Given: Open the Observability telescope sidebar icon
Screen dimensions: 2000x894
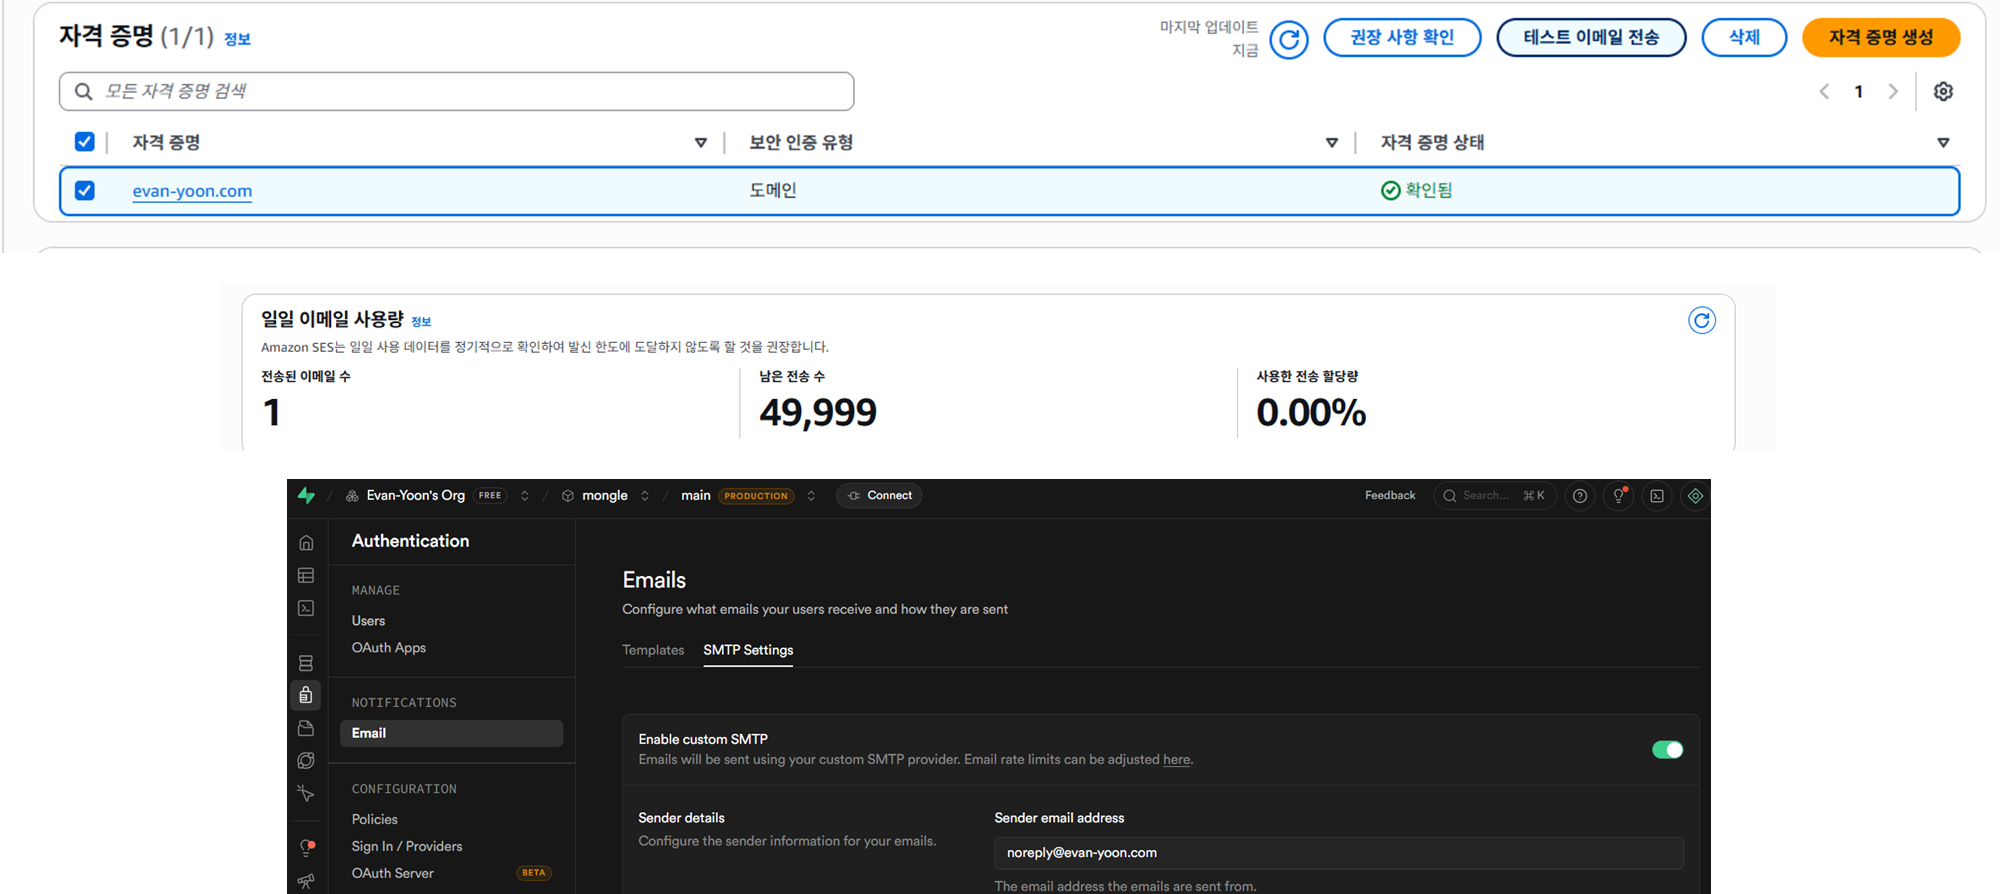Looking at the screenshot, I should point(306,881).
